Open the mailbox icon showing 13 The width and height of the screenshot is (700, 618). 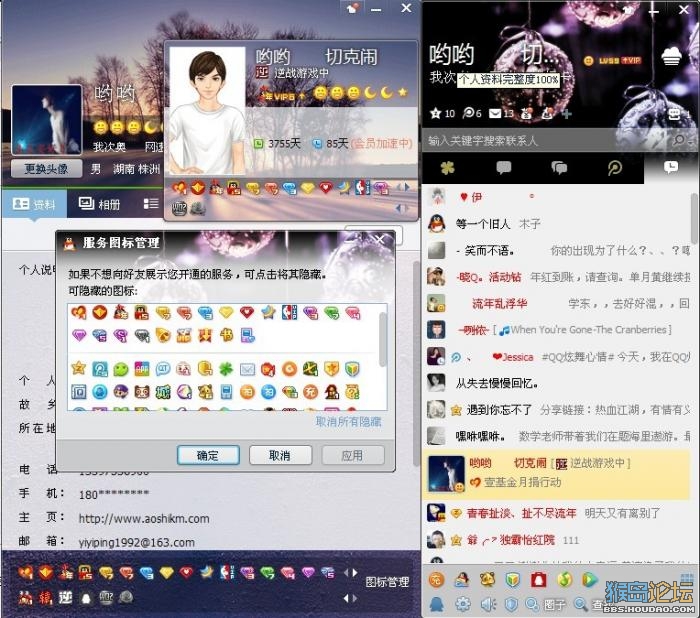click(501, 113)
